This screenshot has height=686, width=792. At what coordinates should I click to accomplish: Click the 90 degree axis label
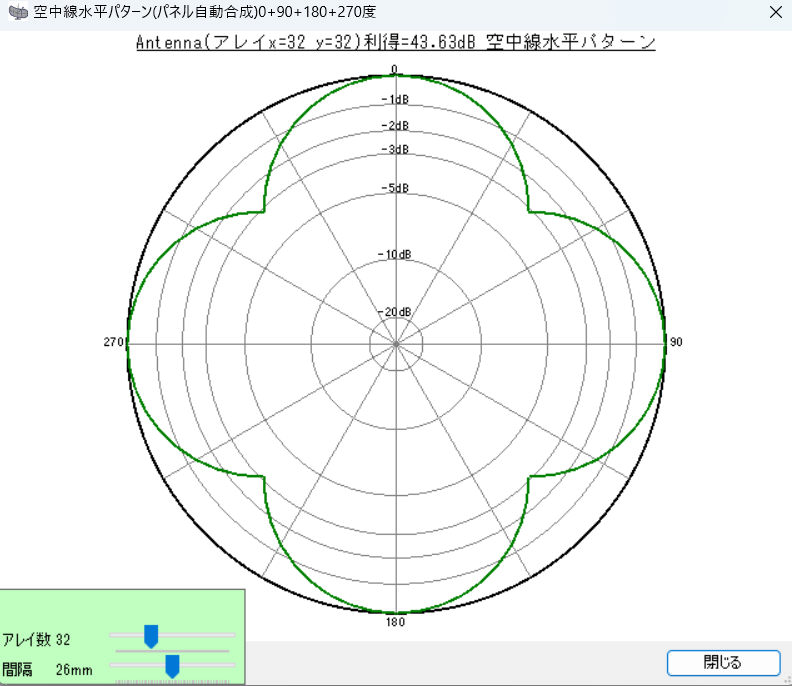676,342
